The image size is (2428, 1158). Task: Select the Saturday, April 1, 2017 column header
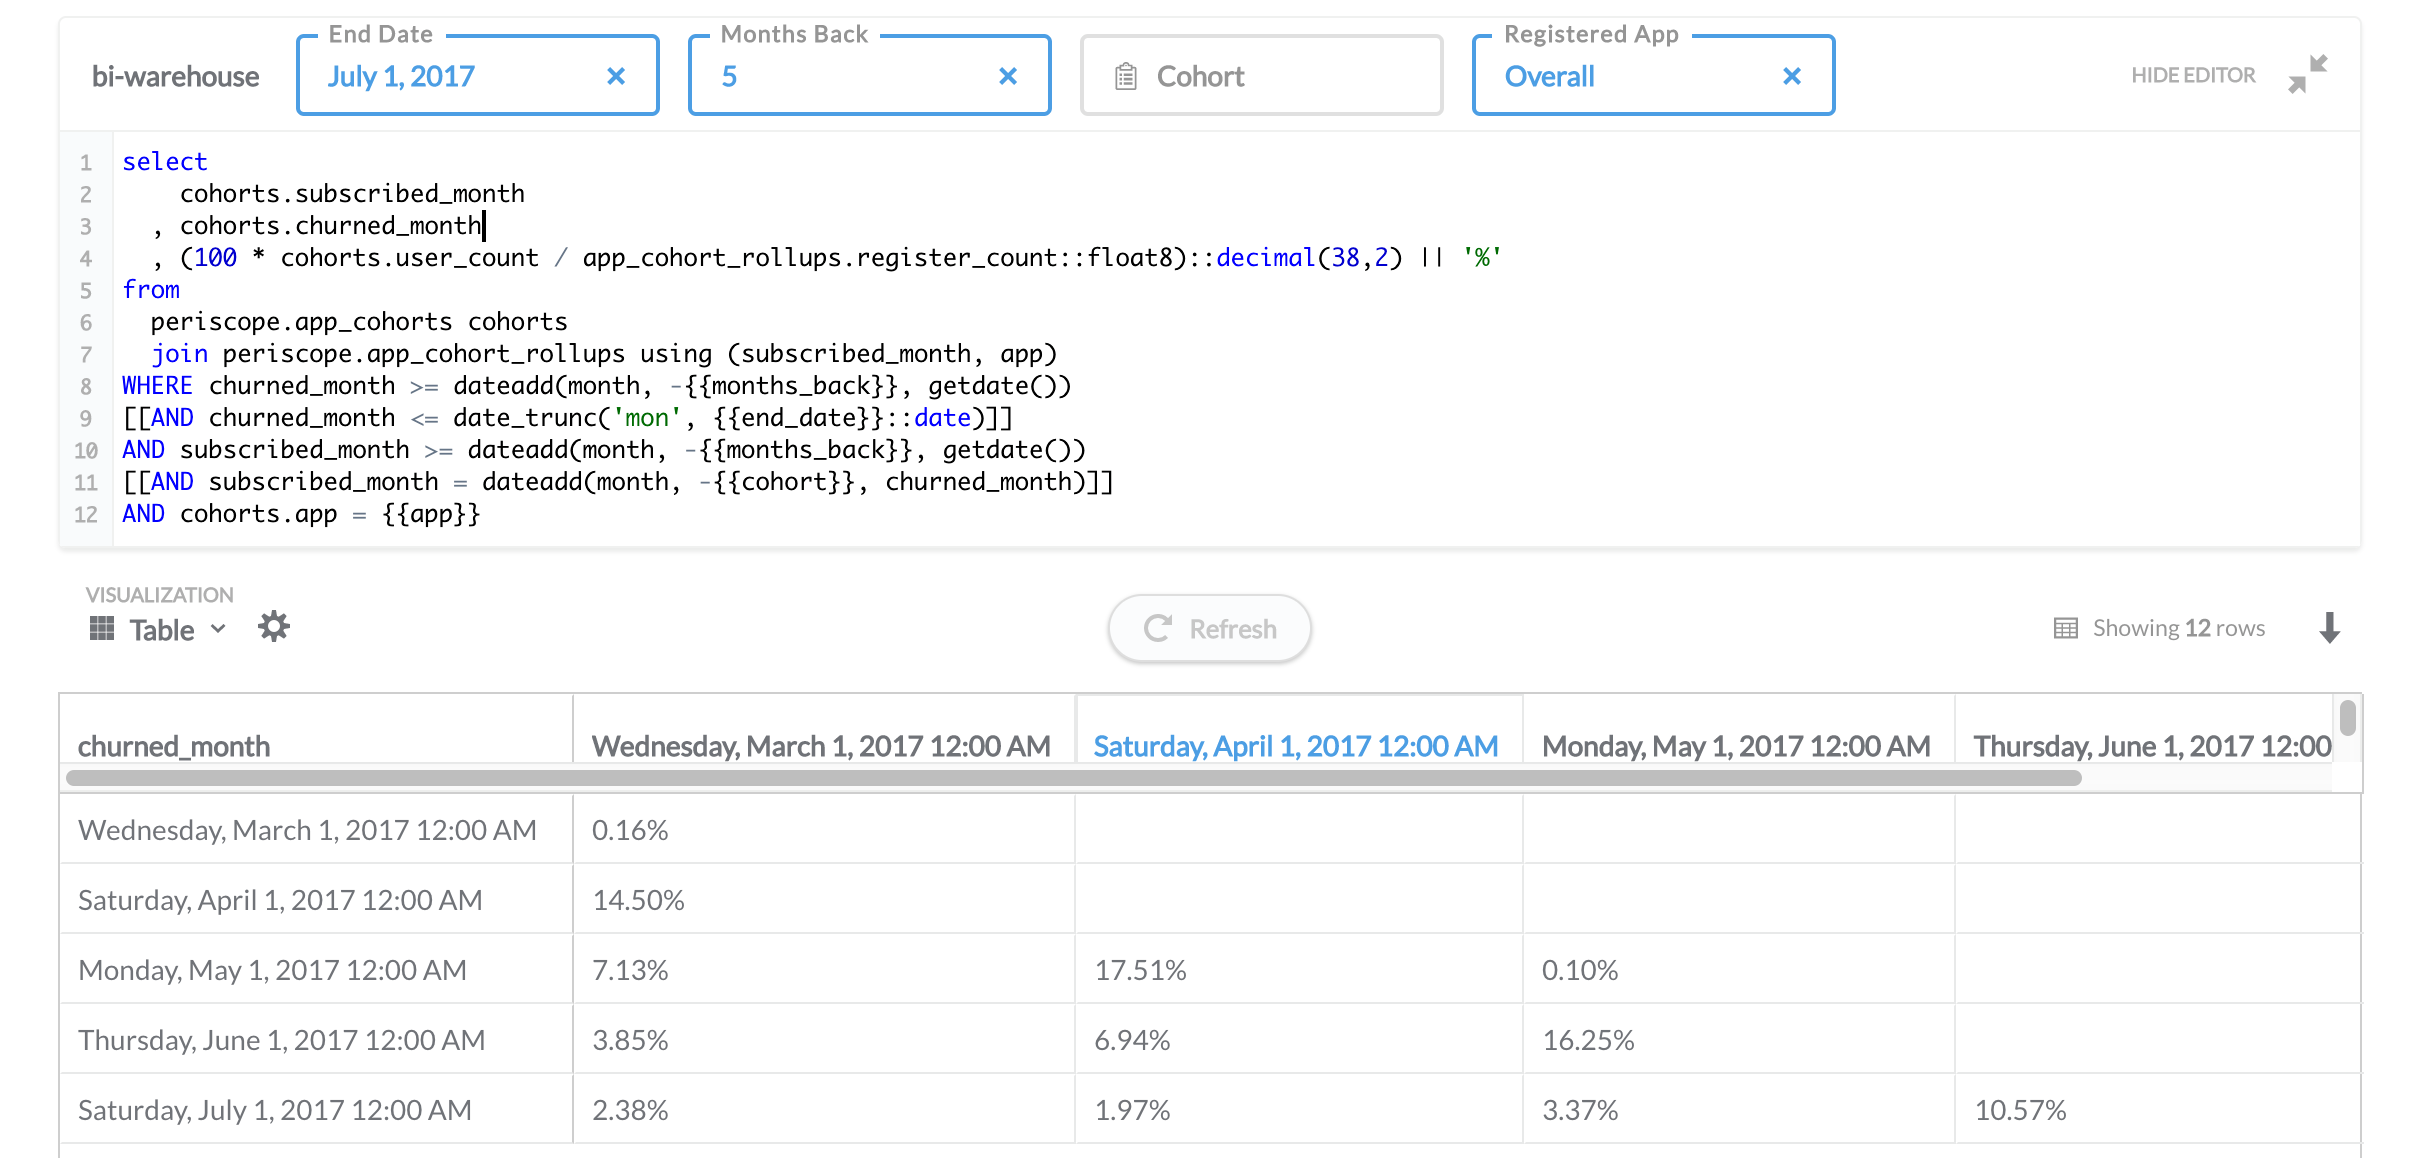[x=1295, y=746]
